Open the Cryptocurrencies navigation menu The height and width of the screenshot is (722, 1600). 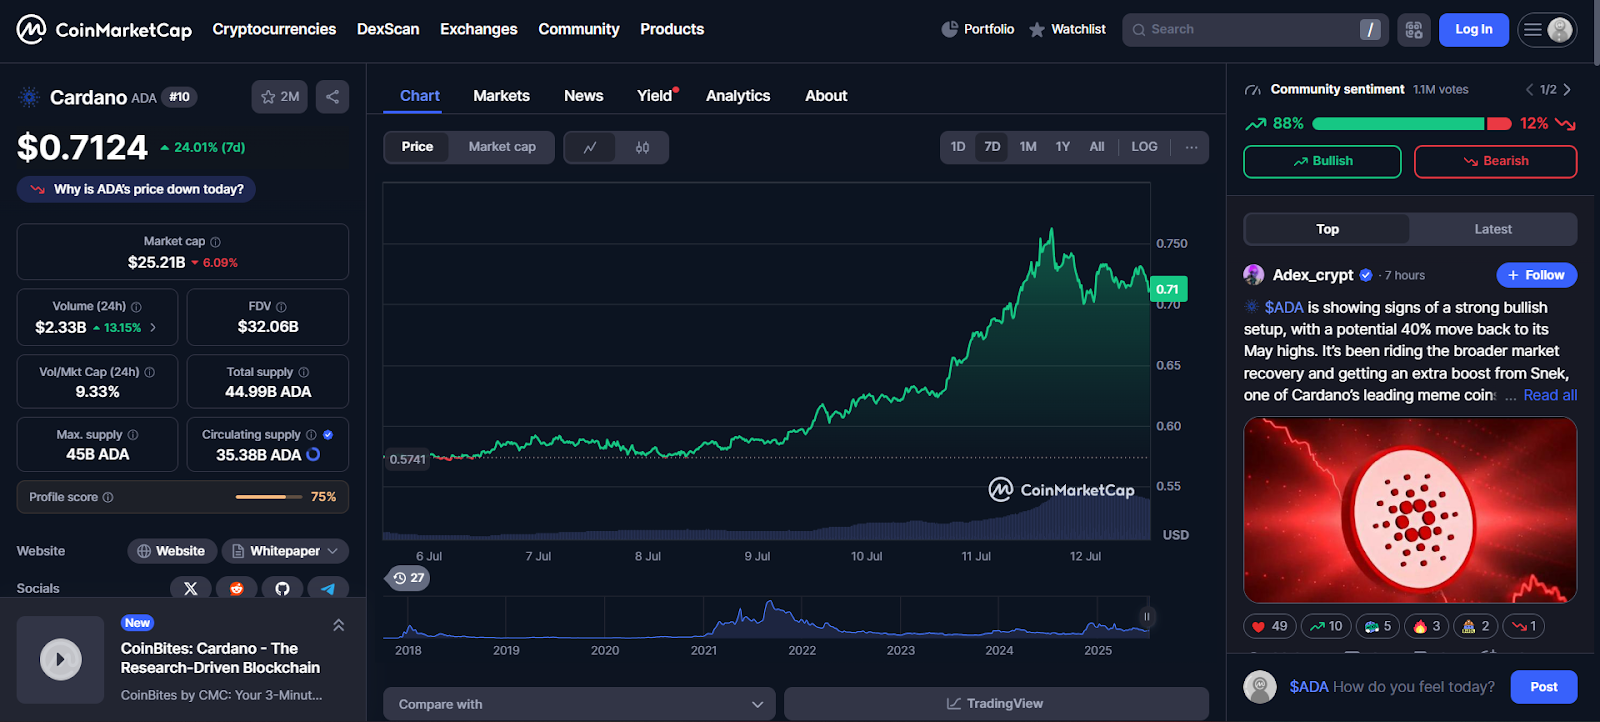274,30
